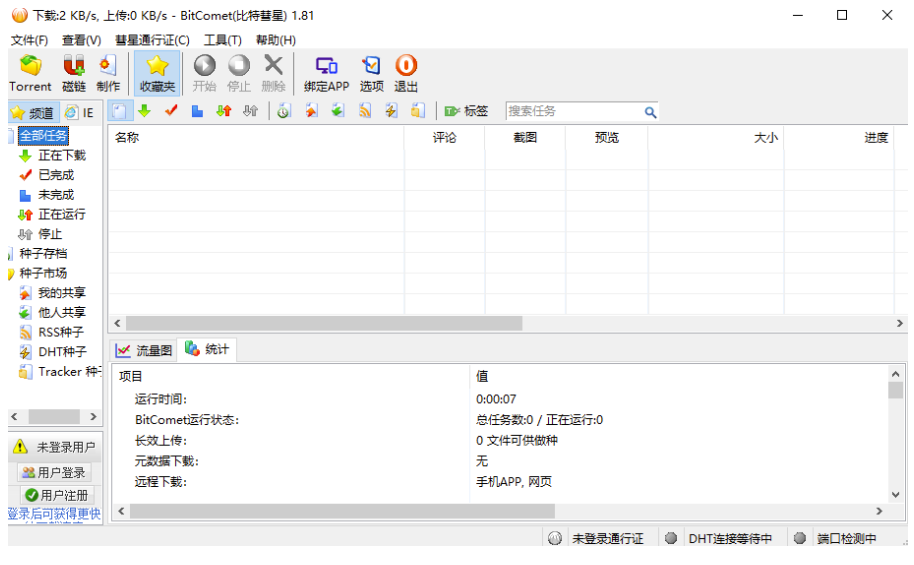Viewport: 914px width, 565px height.
Task: Click the 用户登录 button
Action: click(x=54, y=473)
